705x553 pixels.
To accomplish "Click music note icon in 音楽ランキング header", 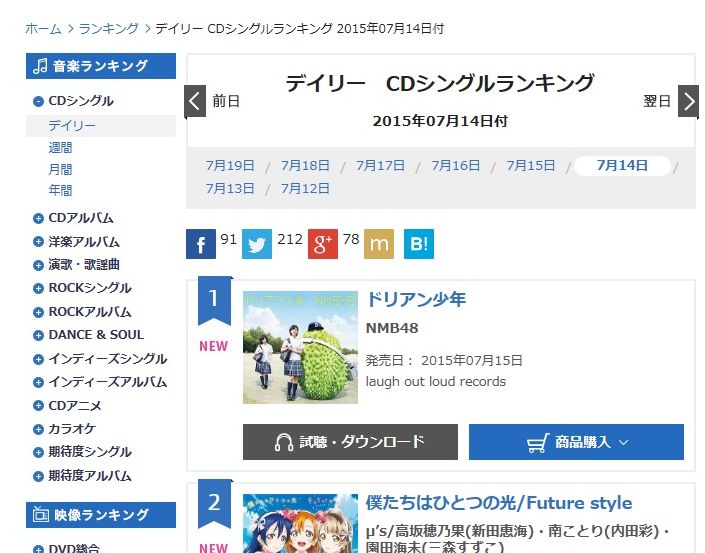I will pyautogui.click(x=40, y=66).
